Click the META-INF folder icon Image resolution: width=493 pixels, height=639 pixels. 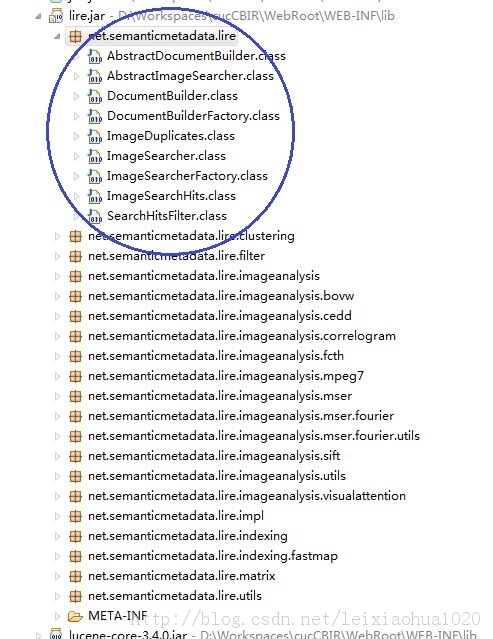coord(75,616)
